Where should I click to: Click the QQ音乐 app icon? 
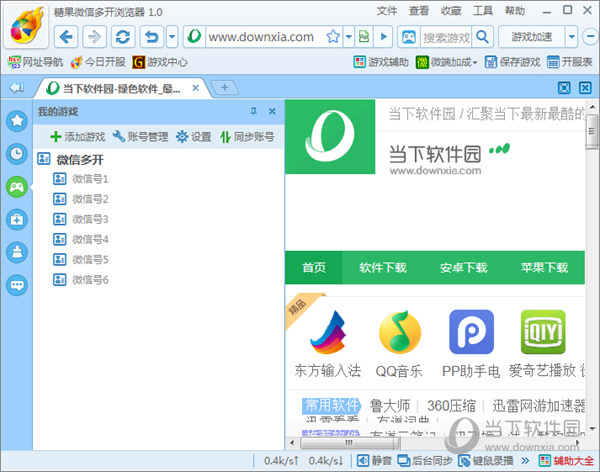(399, 332)
